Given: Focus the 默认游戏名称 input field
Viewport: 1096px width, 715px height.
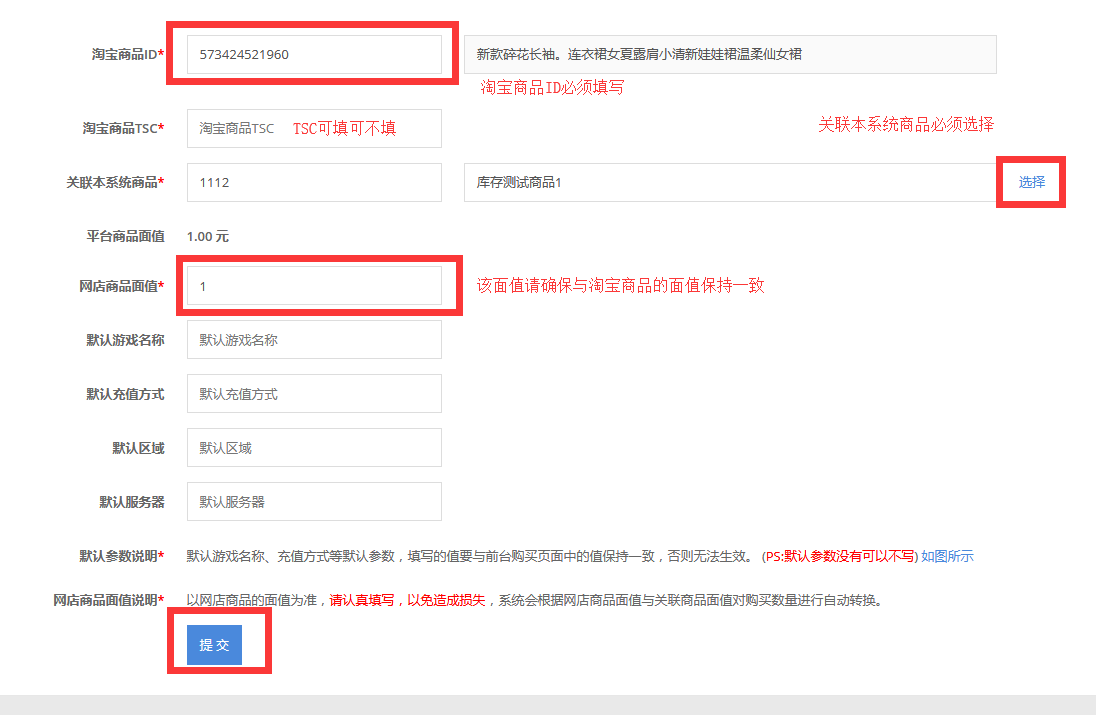Looking at the screenshot, I should [314, 340].
